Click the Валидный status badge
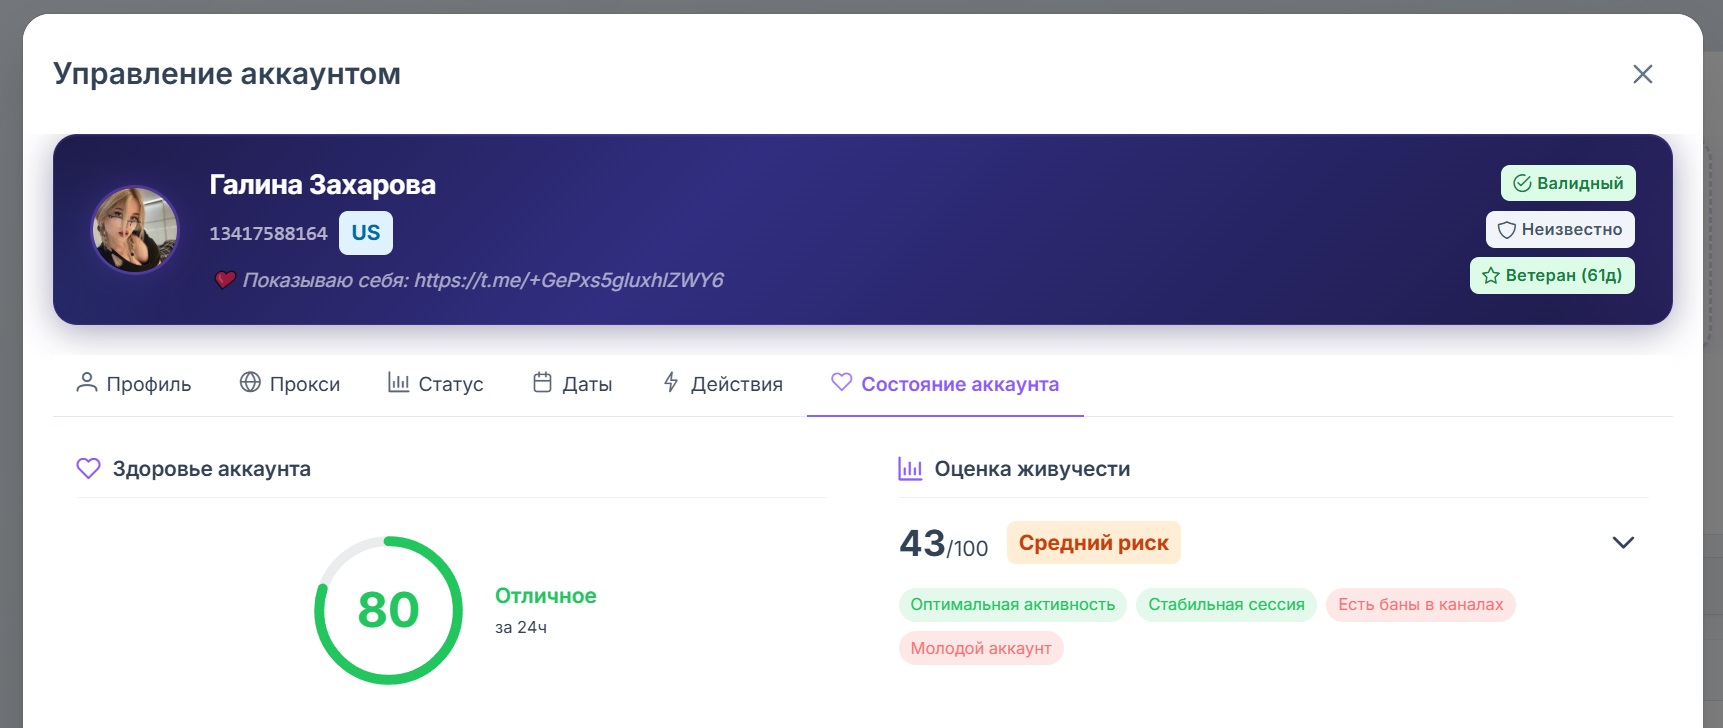The image size is (1723, 728). (x=1568, y=183)
